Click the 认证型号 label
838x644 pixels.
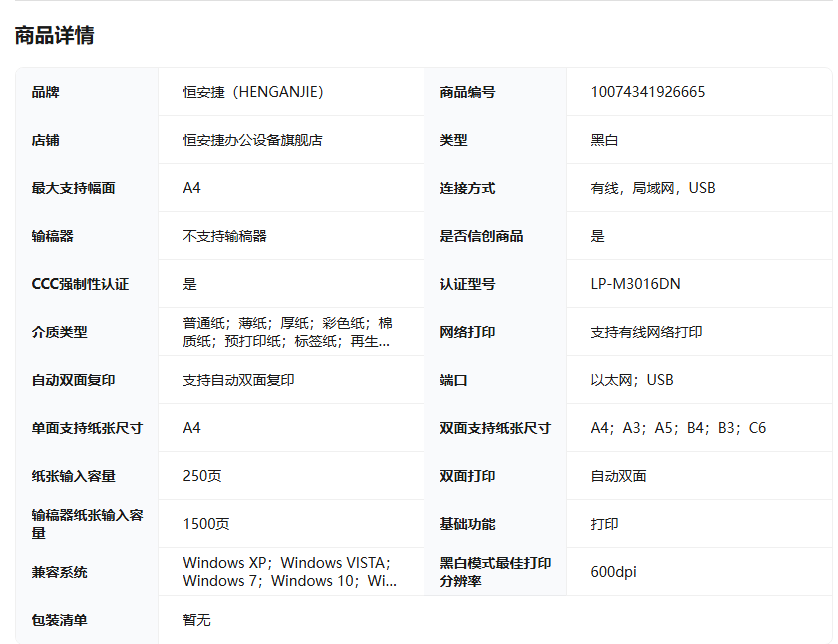pyautogui.click(x=467, y=284)
